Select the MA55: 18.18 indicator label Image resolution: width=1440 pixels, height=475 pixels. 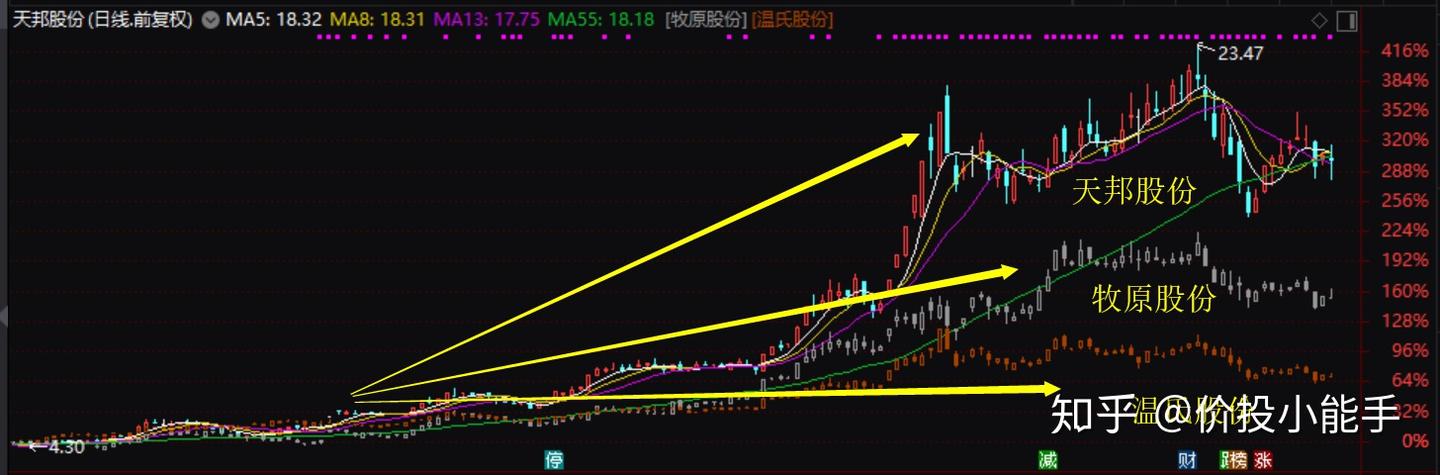[602, 20]
